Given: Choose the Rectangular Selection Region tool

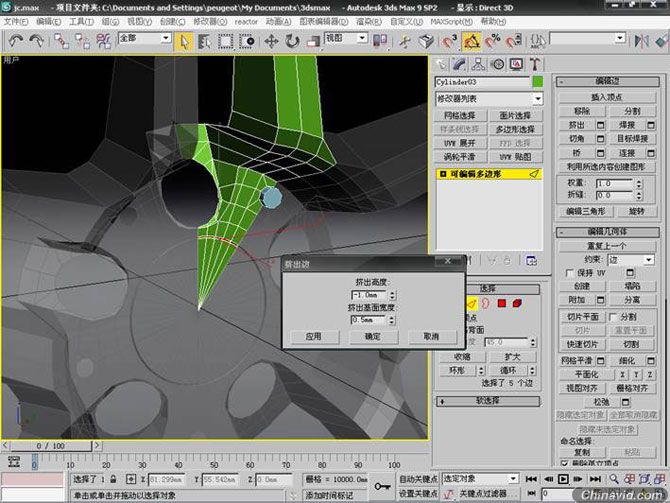Looking at the screenshot, I should point(226,41).
